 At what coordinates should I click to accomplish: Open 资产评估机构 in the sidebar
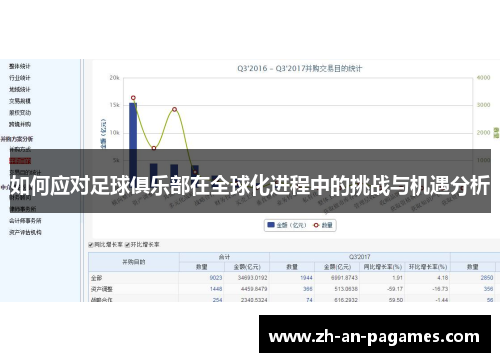[x=25, y=232]
